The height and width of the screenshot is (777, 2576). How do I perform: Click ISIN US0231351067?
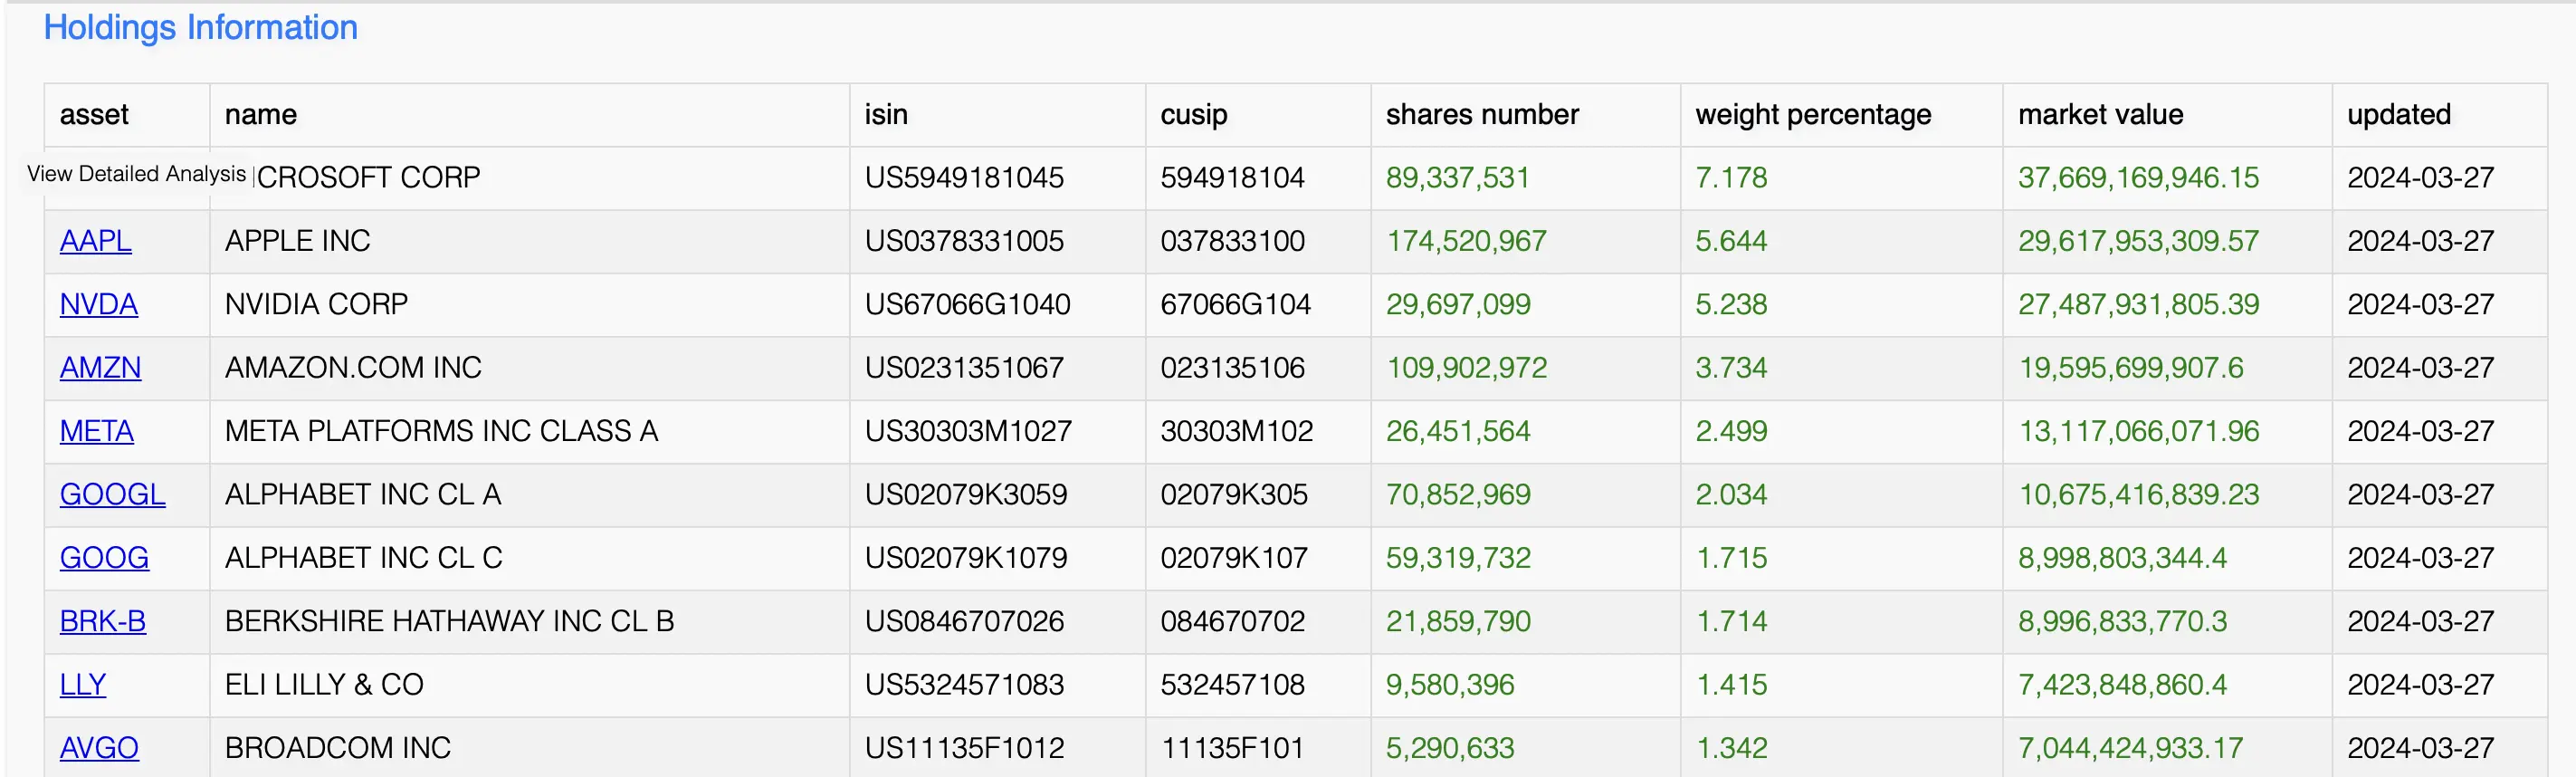coord(964,368)
